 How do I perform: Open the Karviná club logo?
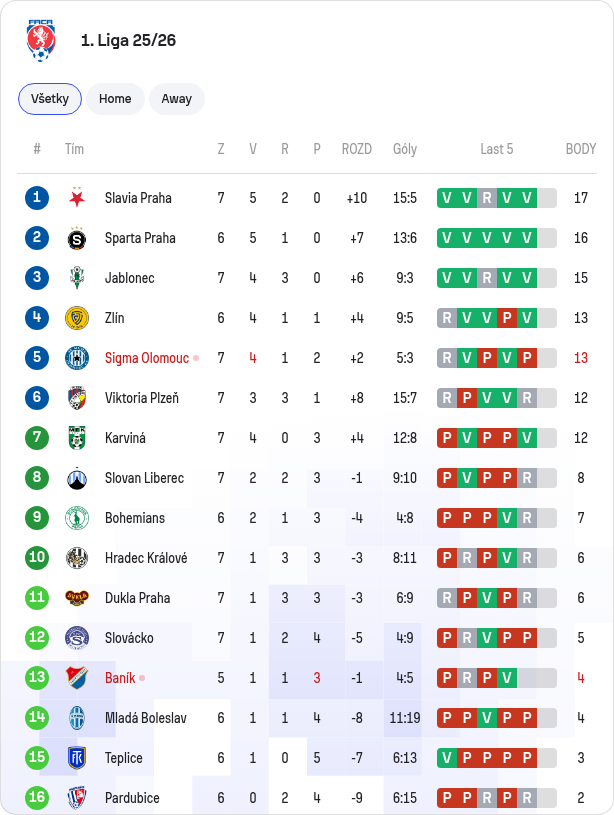coord(77,438)
